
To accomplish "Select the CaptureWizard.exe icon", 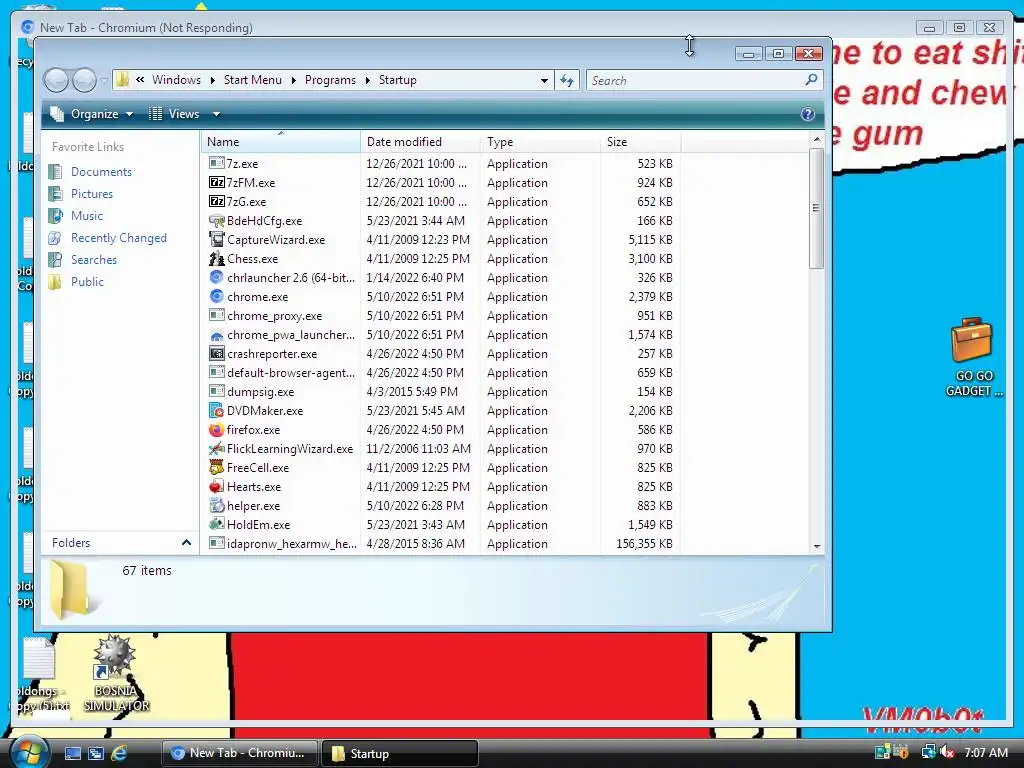I will pos(216,239).
